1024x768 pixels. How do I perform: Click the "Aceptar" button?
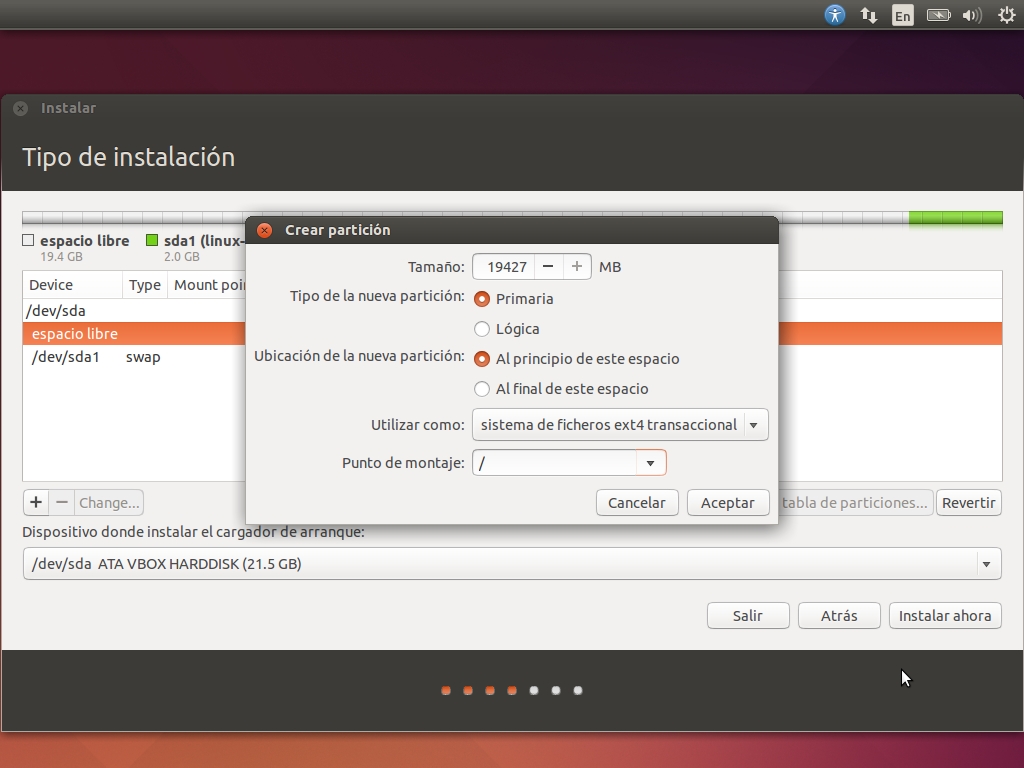click(728, 502)
